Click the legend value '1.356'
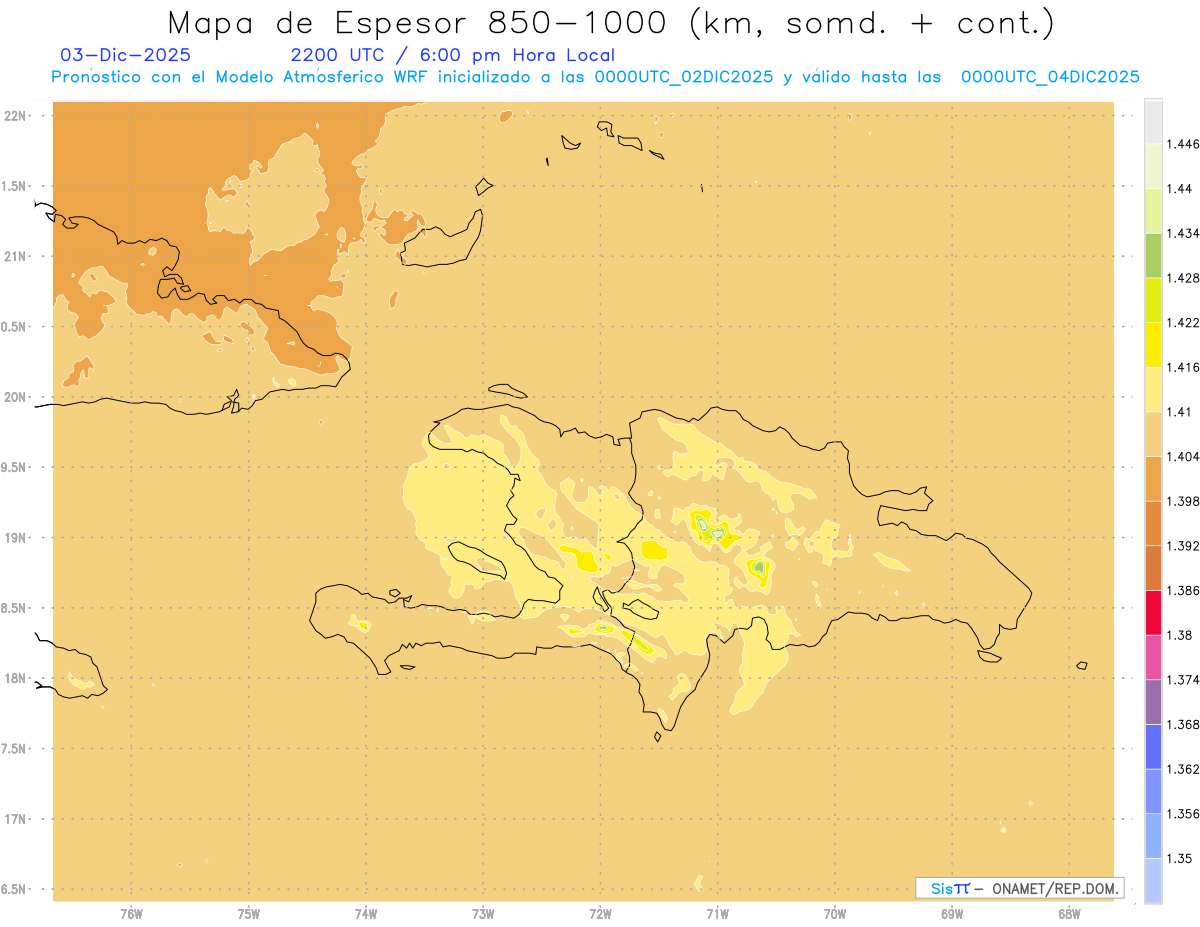Viewport: 1200px width, 927px height. (1183, 813)
